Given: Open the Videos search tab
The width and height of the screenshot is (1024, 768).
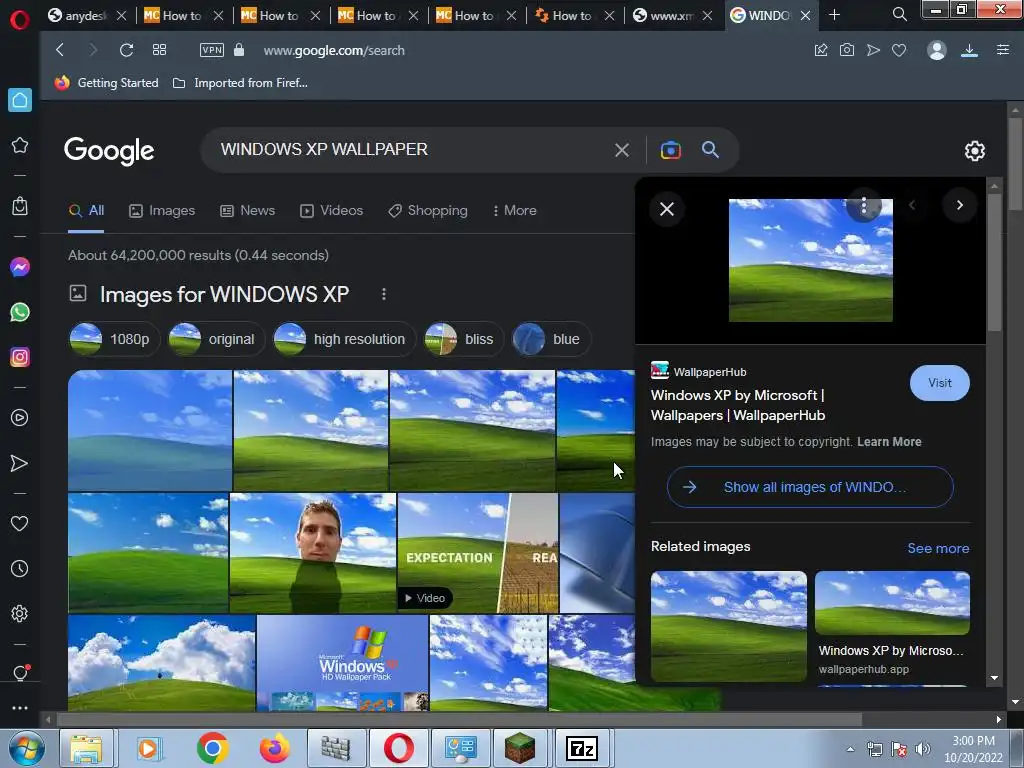Looking at the screenshot, I should click(x=331, y=210).
